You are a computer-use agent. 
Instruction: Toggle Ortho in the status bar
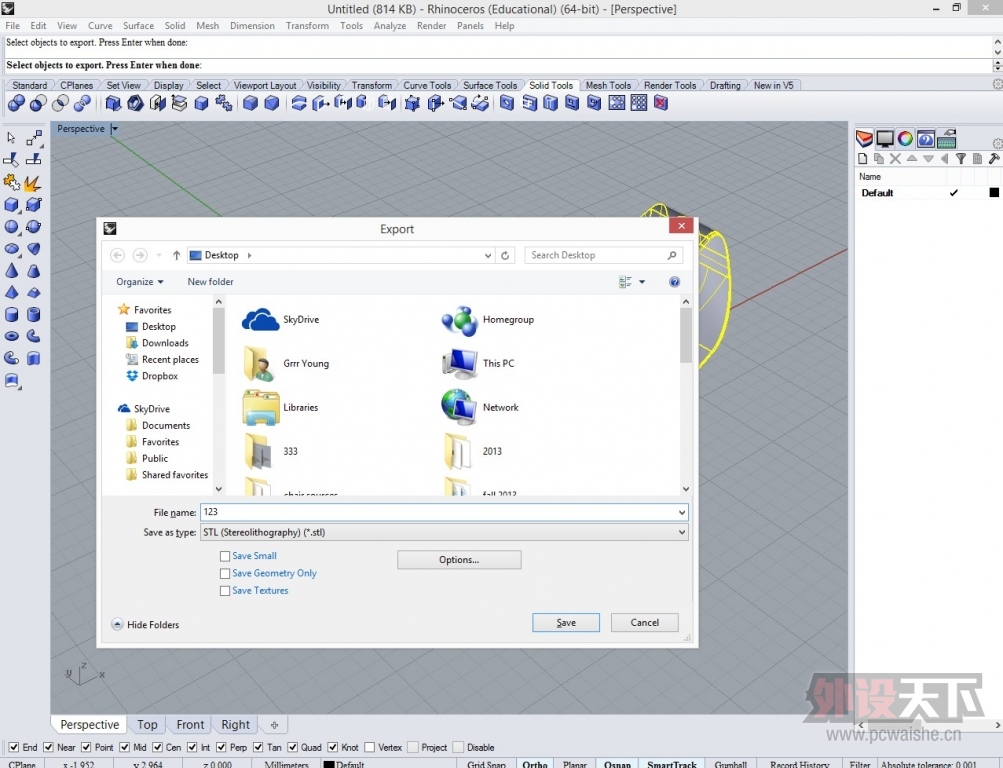click(535, 764)
